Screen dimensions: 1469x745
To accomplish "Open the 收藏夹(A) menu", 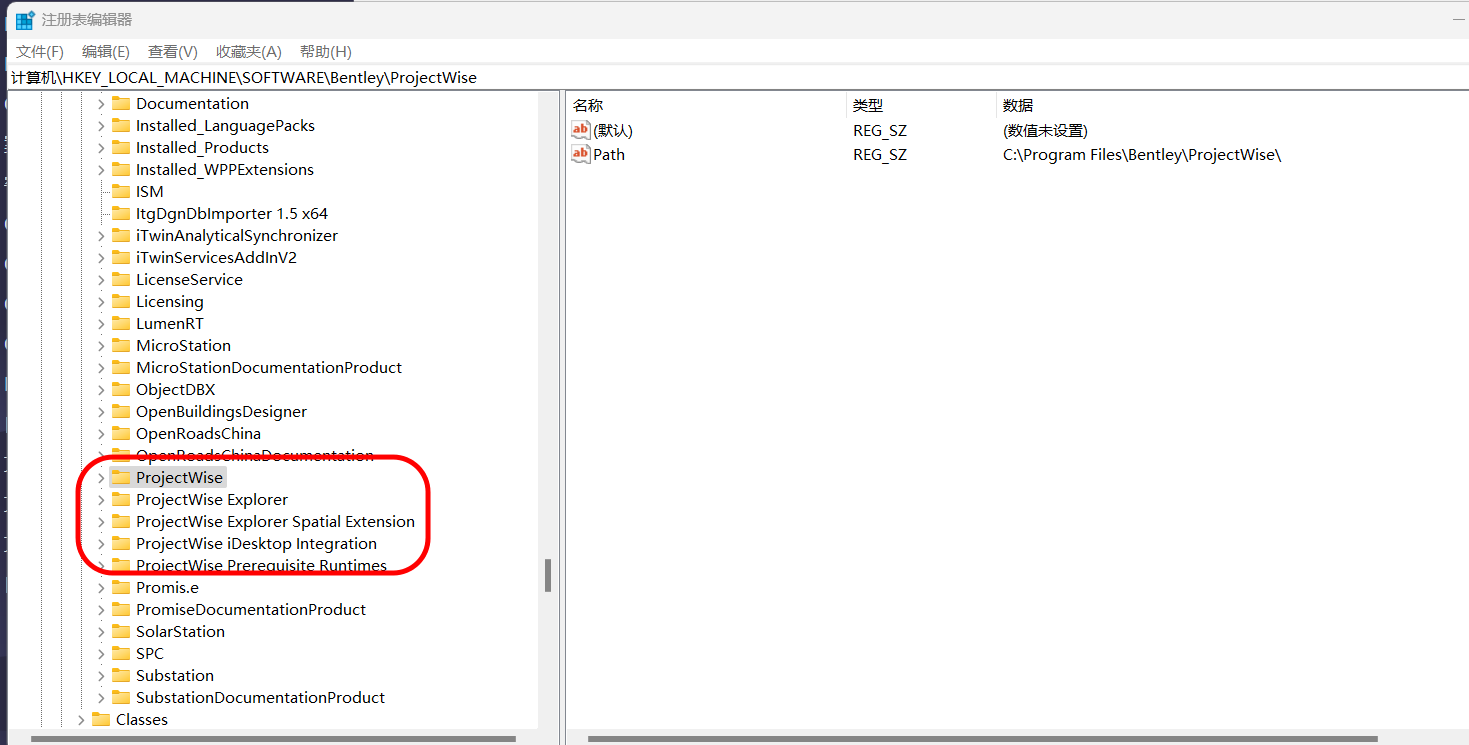I will click(x=249, y=51).
